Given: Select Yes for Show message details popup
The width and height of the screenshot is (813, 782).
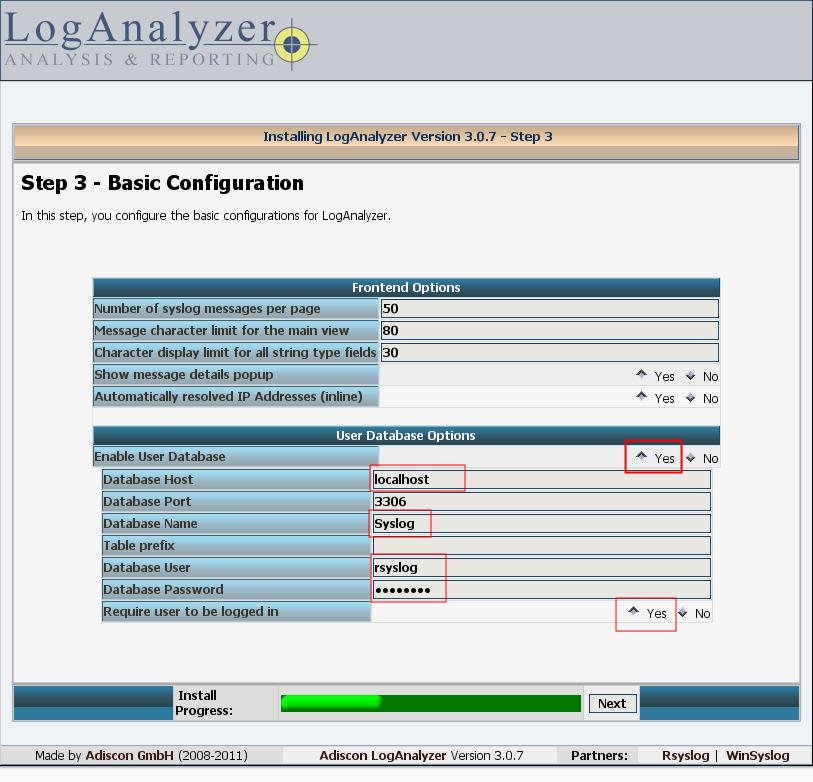Looking at the screenshot, I should (642, 375).
